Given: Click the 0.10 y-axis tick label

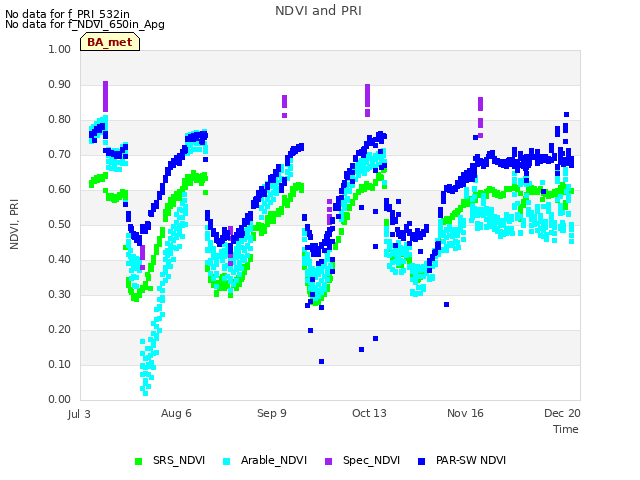Looking at the screenshot, I should [60, 364].
